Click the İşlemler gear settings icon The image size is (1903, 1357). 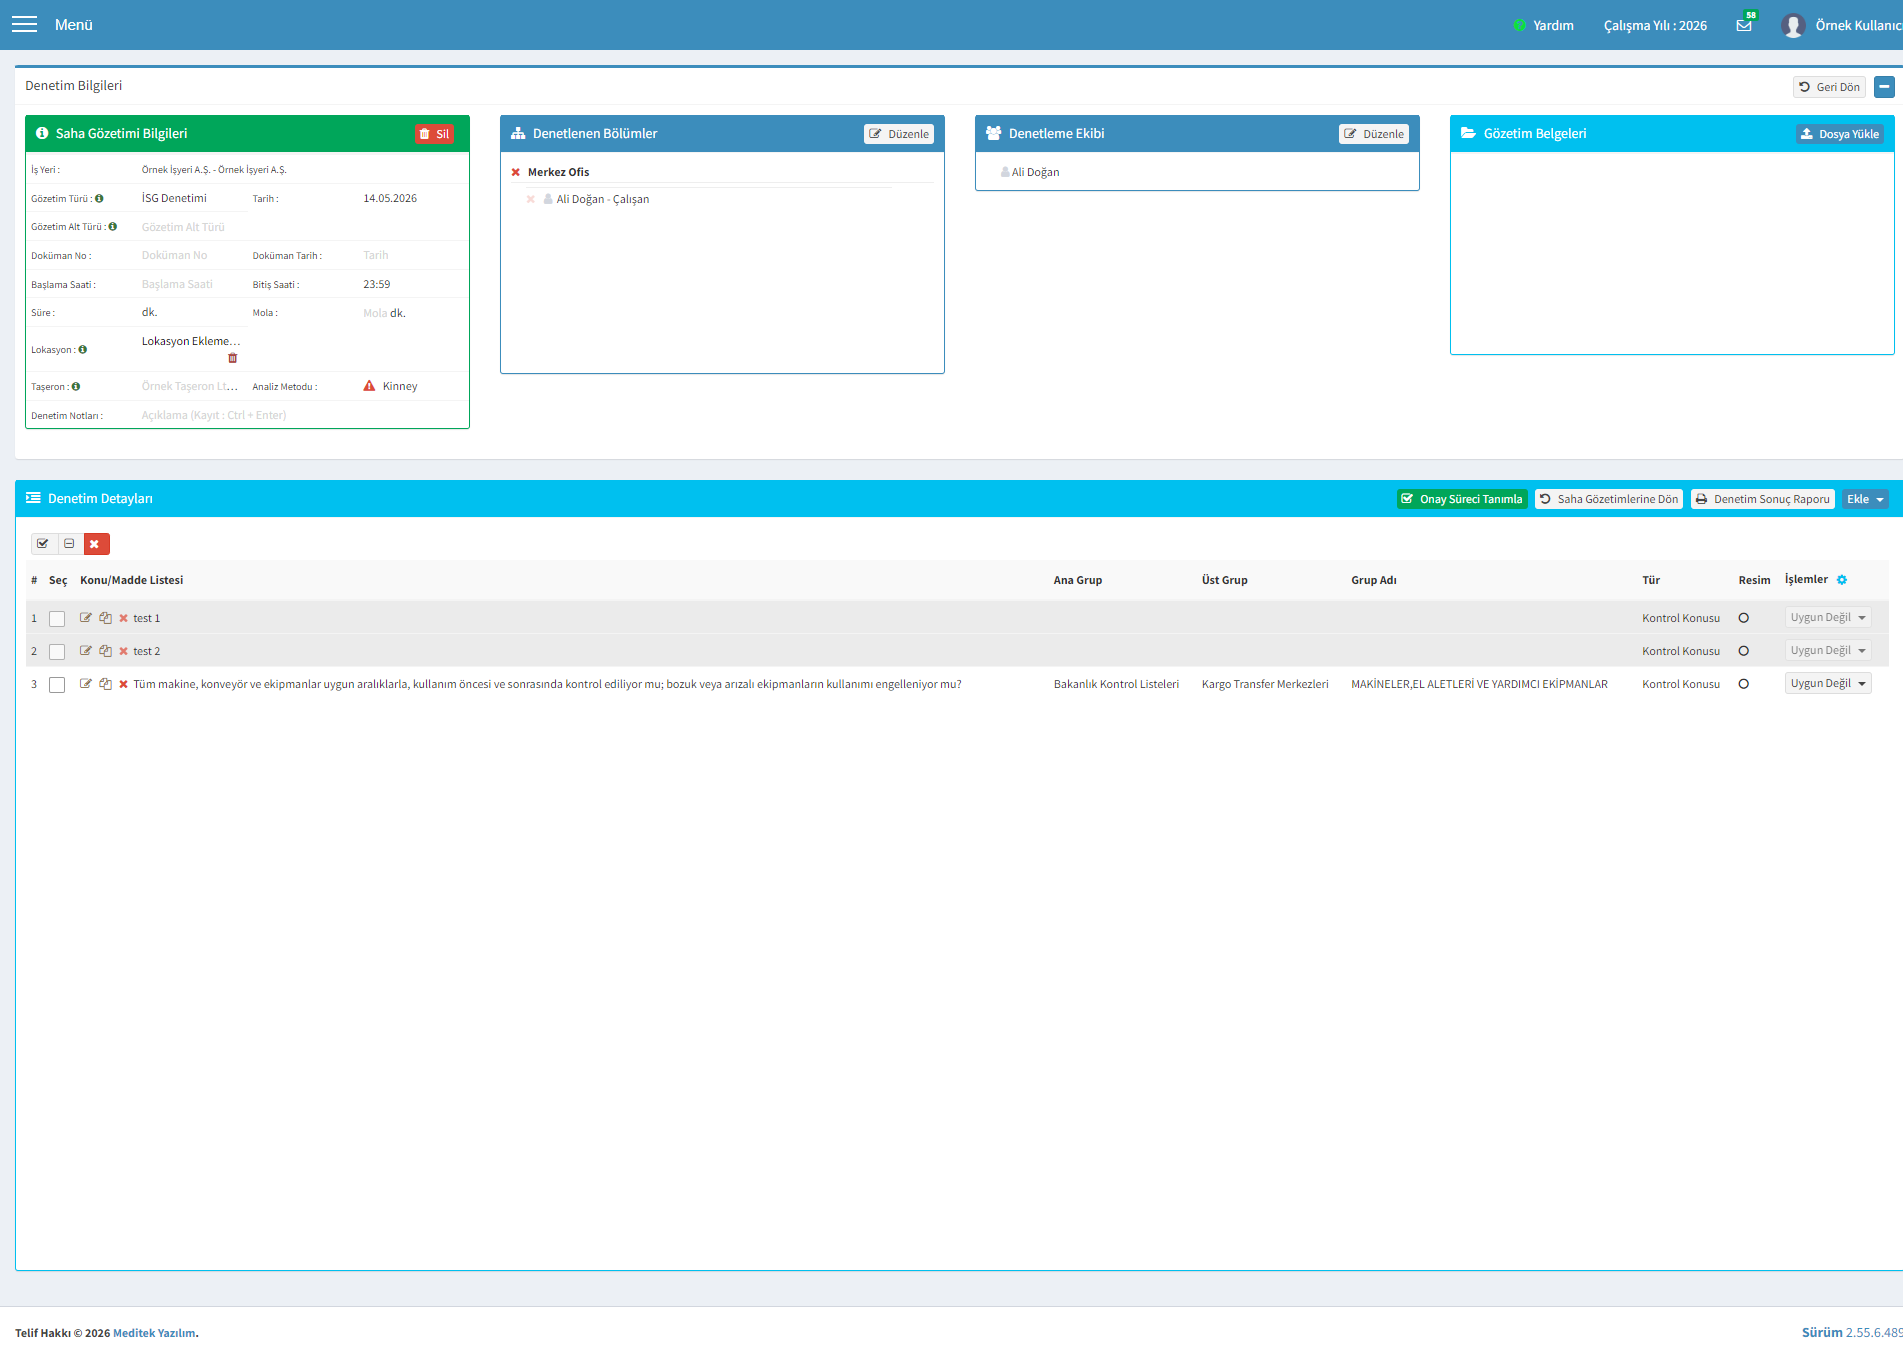pos(1842,580)
